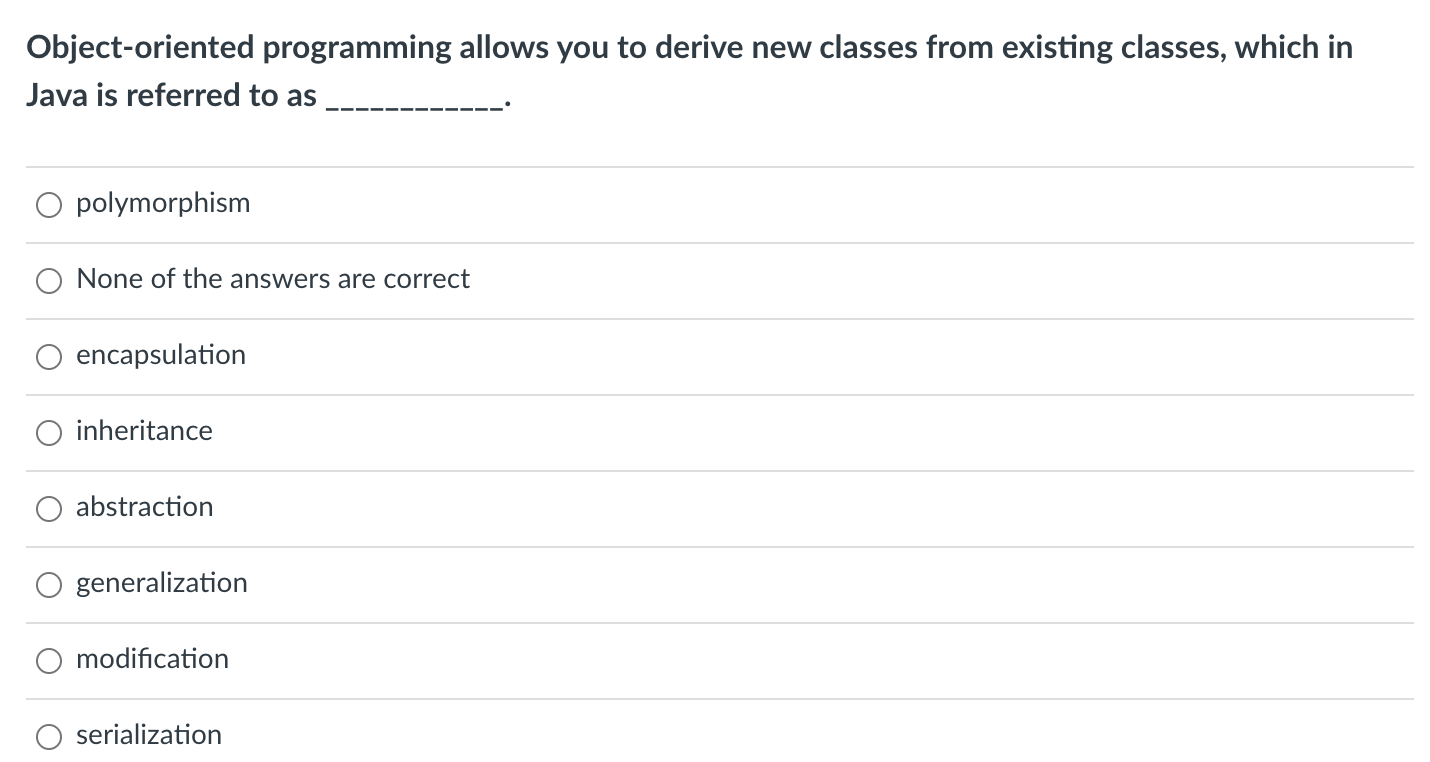Viewport: 1430px width, 762px height.
Task: Click the 'None of the answers are correct' label
Action: pyautogui.click(x=273, y=279)
